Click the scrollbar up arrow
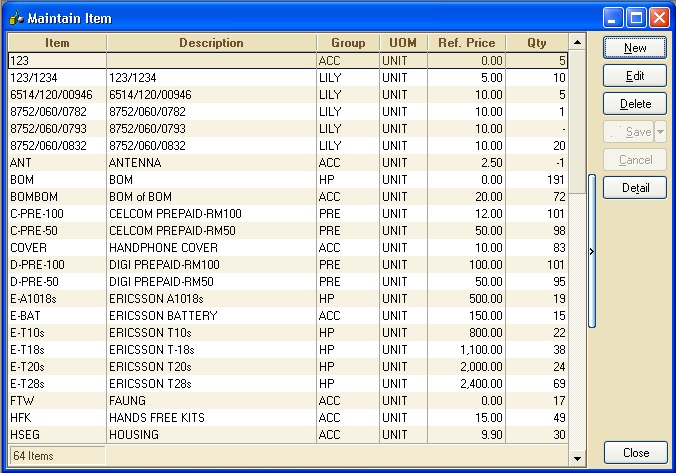676x473 pixels. click(x=577, y=42)
